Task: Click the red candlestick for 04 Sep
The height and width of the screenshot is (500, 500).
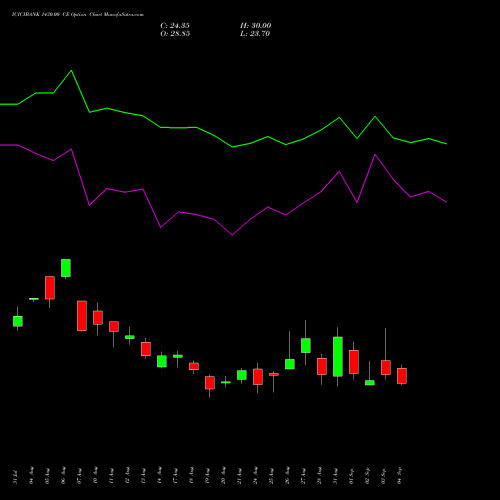Action: [x=402, y=376]
